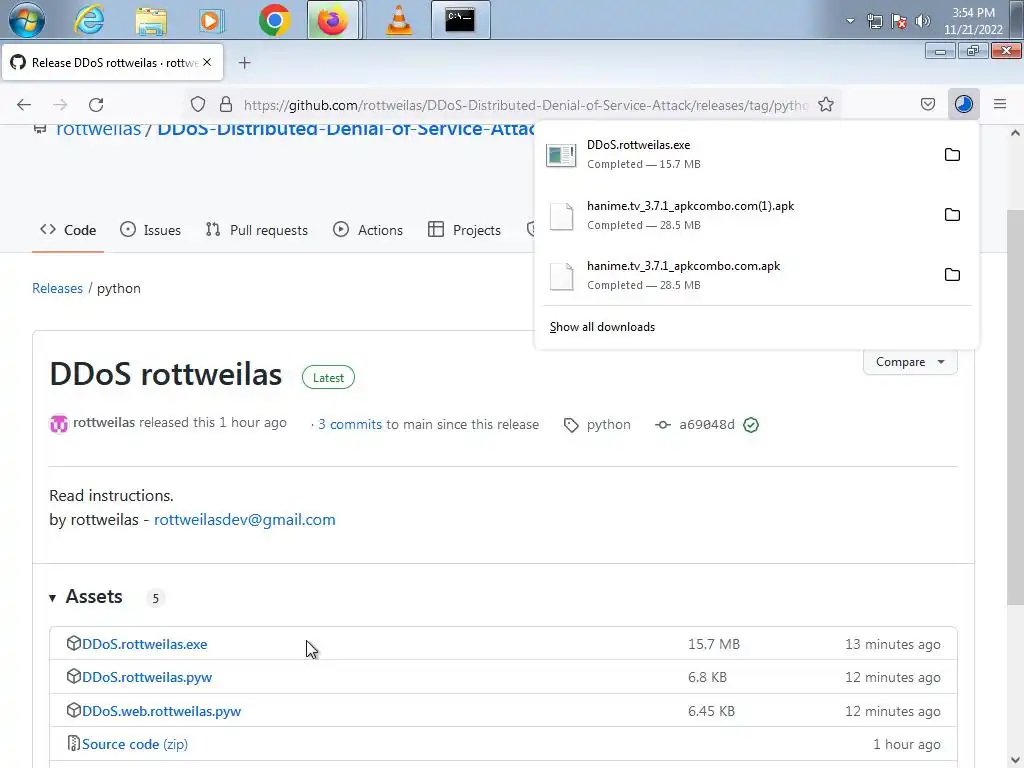Download DDoS.rottweilas.pyw asset
The width and height of the screenshot is (1024, 768).
147,677
